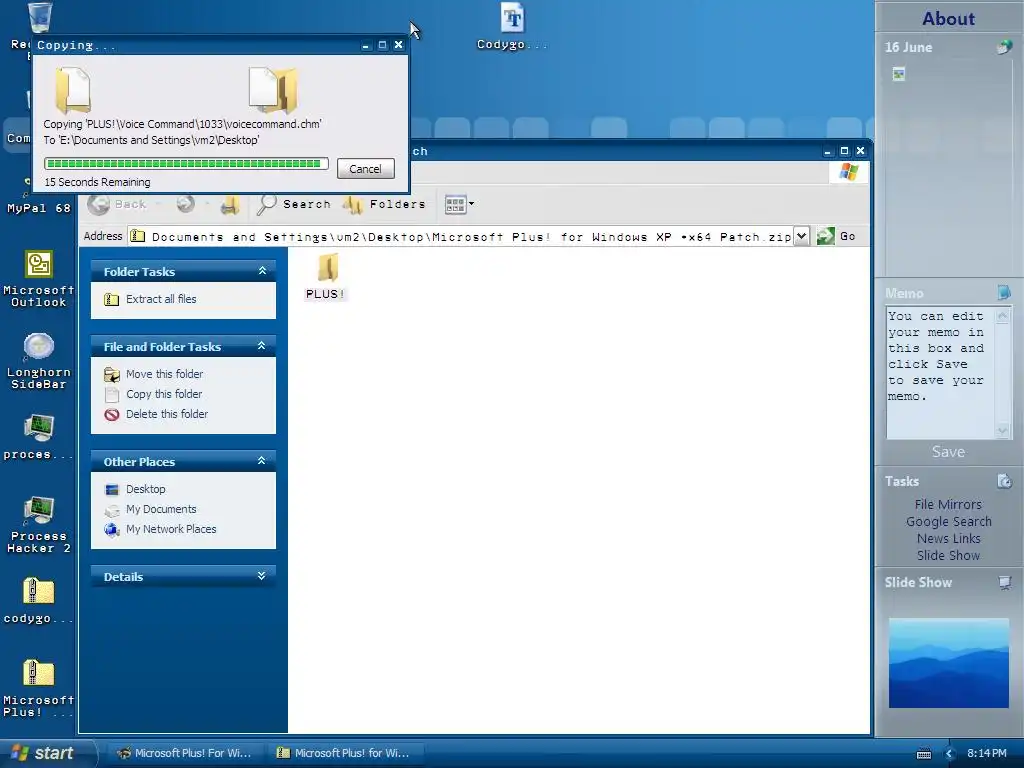
Task: Open the Recycle Bin desktop icon
Action: (39, 18)
